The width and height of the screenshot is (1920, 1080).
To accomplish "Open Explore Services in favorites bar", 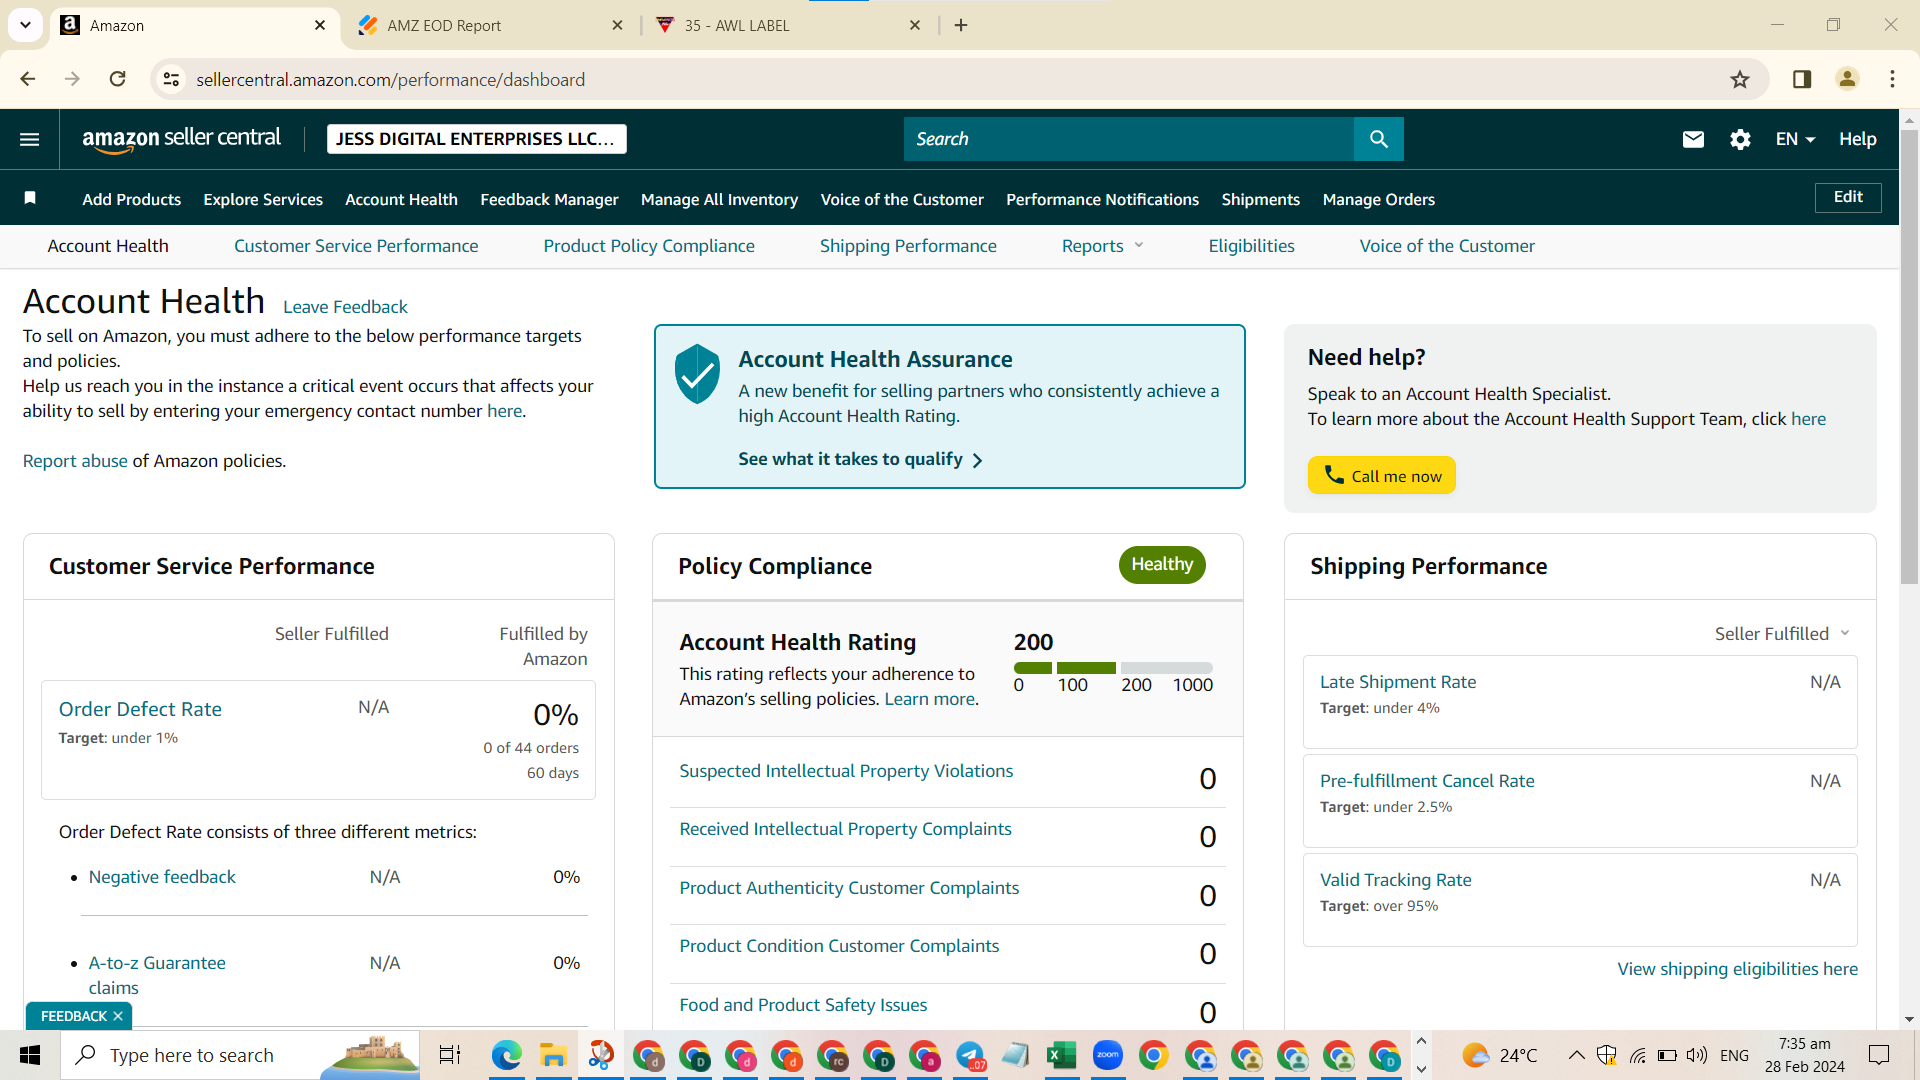I will (x=263, y=199).
